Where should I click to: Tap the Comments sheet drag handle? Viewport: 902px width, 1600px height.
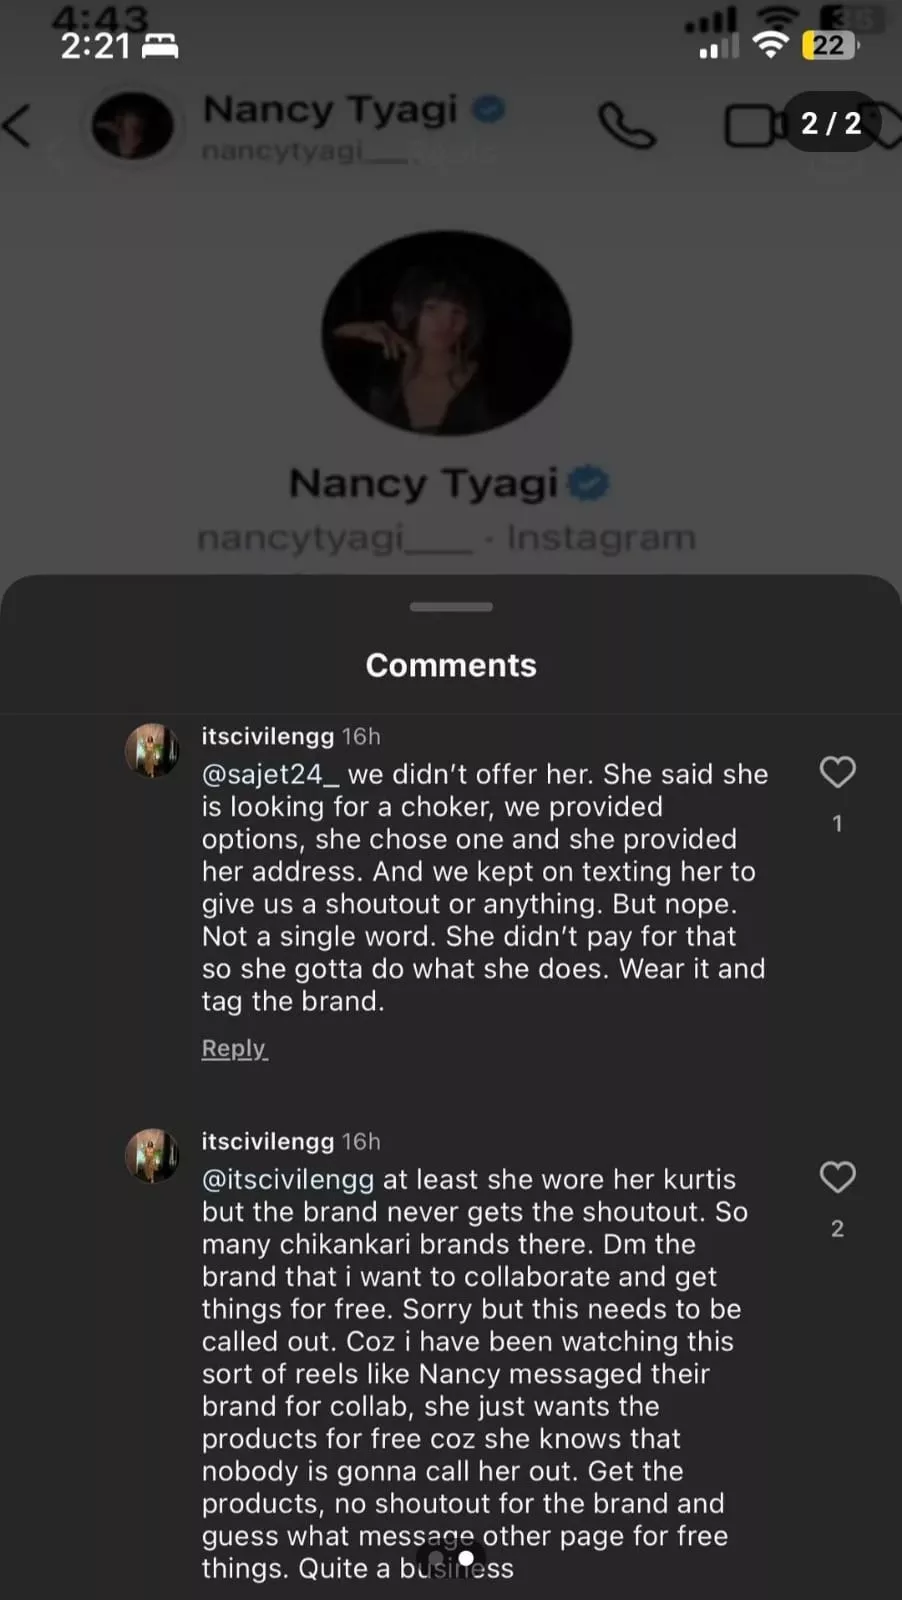pos(451,606)
